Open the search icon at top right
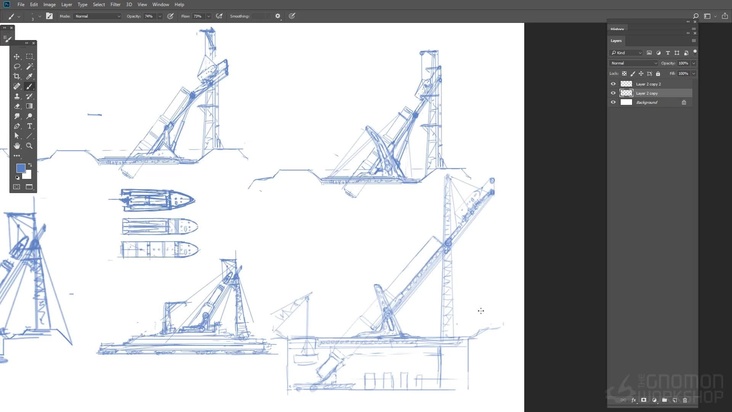732x412 pixels. [696, 16]
